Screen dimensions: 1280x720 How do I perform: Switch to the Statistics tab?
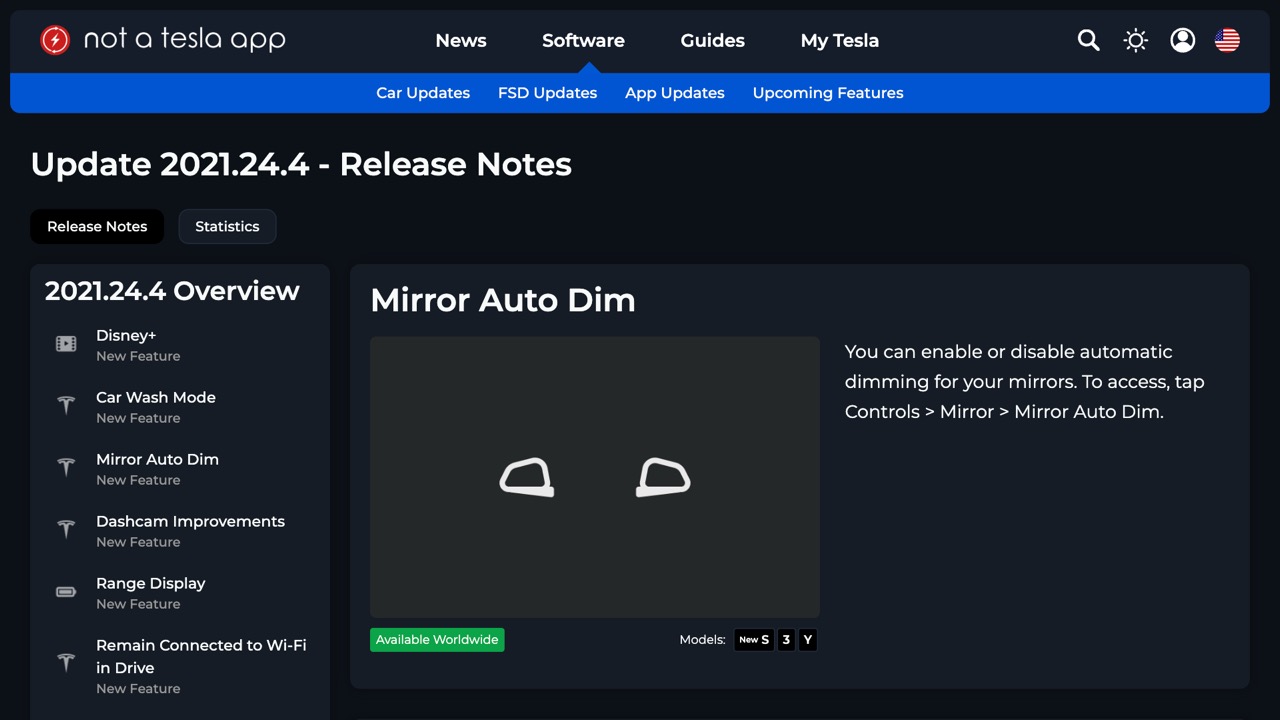227,226
